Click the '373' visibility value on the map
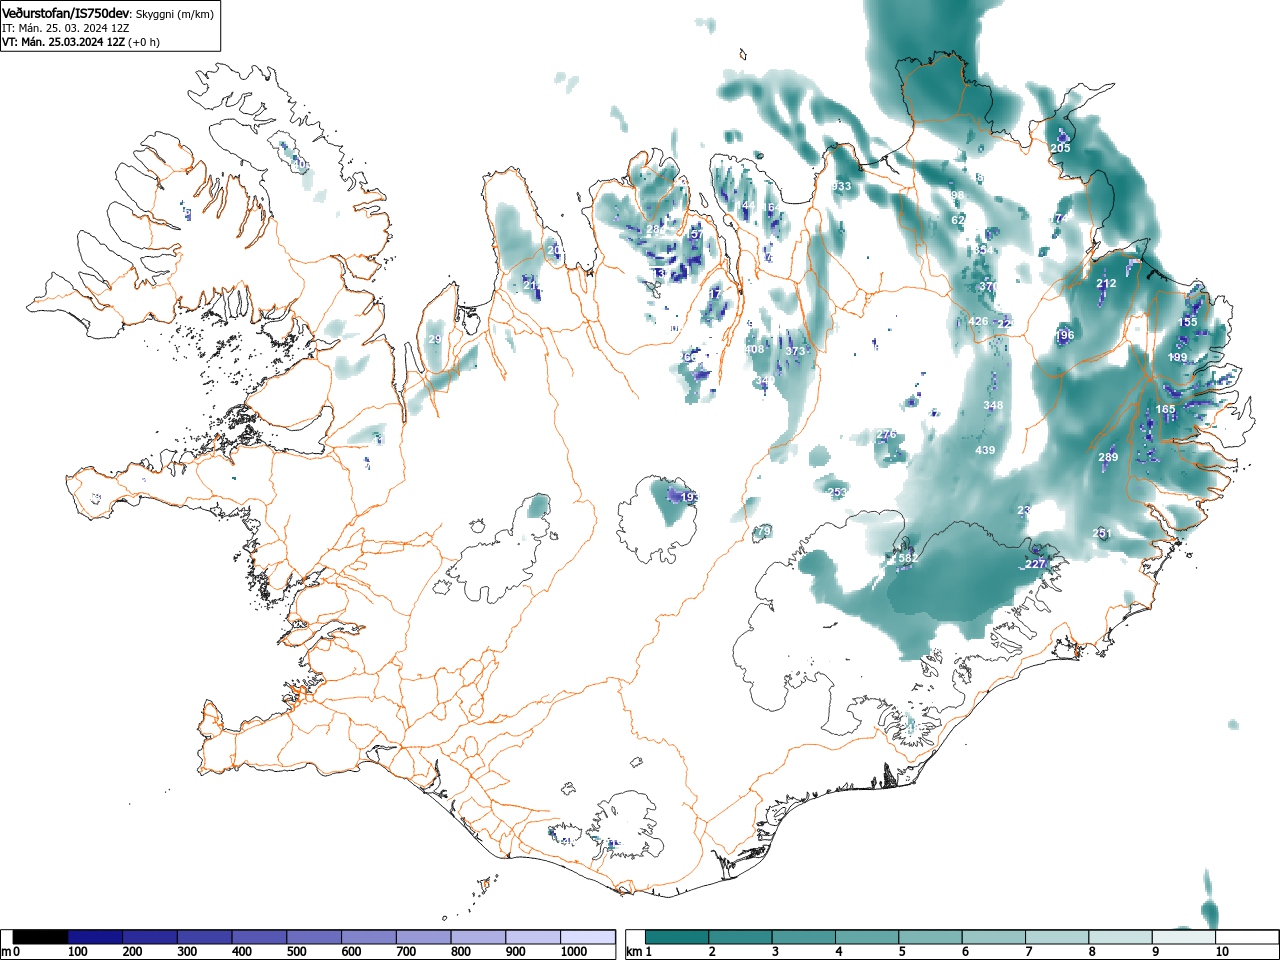The image size is (1280, 960). click(795, 352)
